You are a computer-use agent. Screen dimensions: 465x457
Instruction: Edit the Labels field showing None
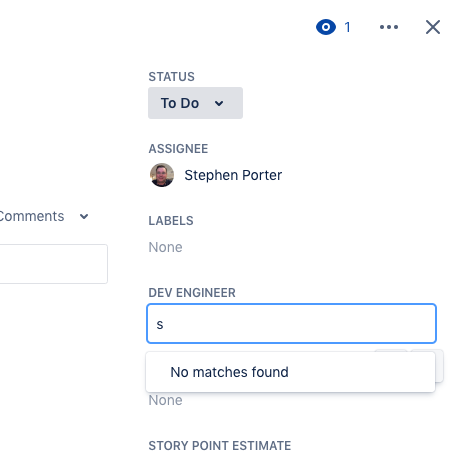coord(165,247)
